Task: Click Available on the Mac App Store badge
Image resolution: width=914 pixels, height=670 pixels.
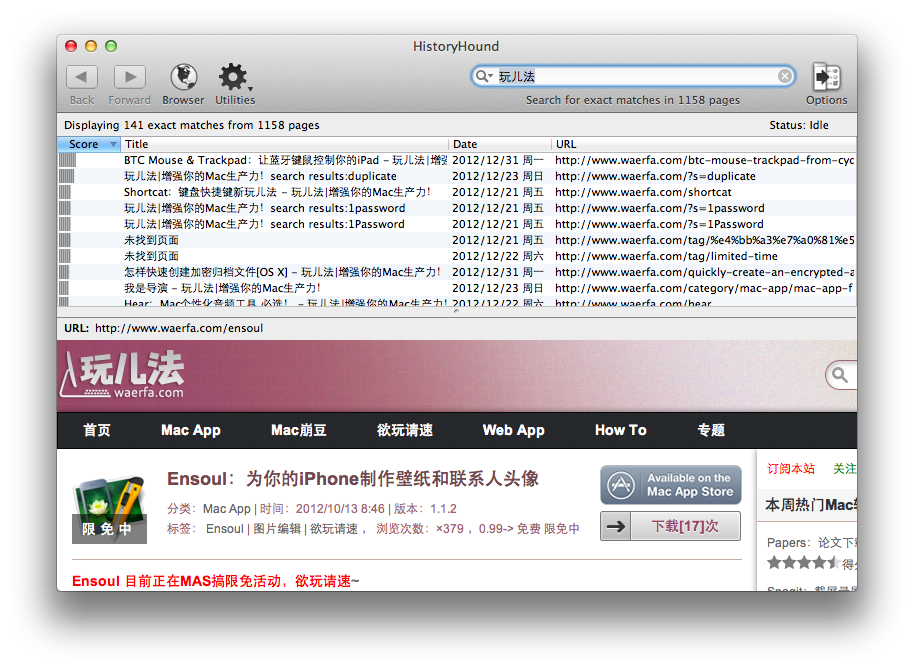Action: (x=670, y=485)
